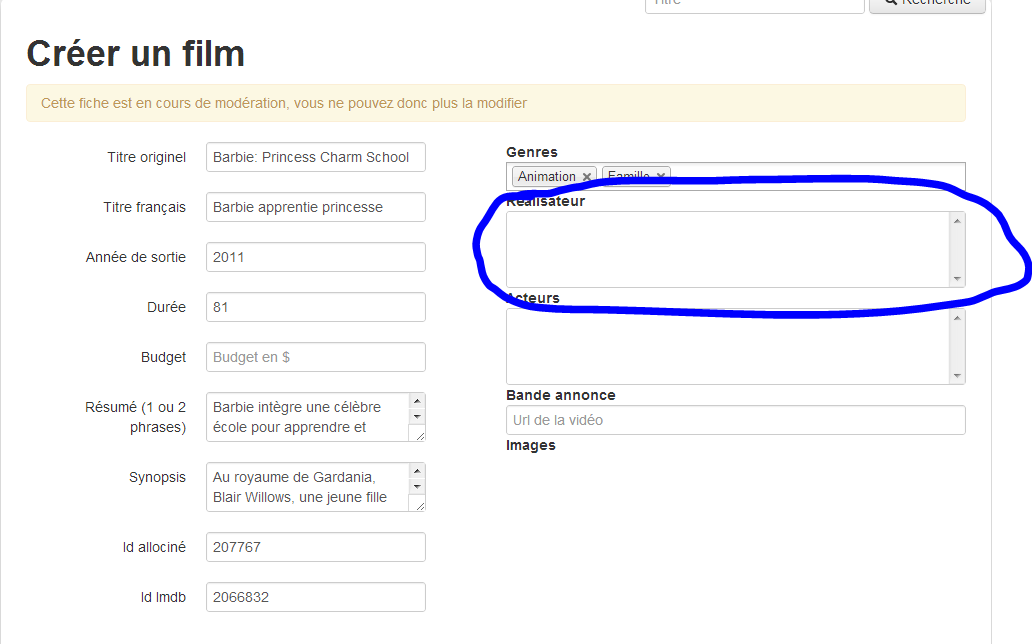
Task: Click the Bande annonce label
Action: click(561, 395)
